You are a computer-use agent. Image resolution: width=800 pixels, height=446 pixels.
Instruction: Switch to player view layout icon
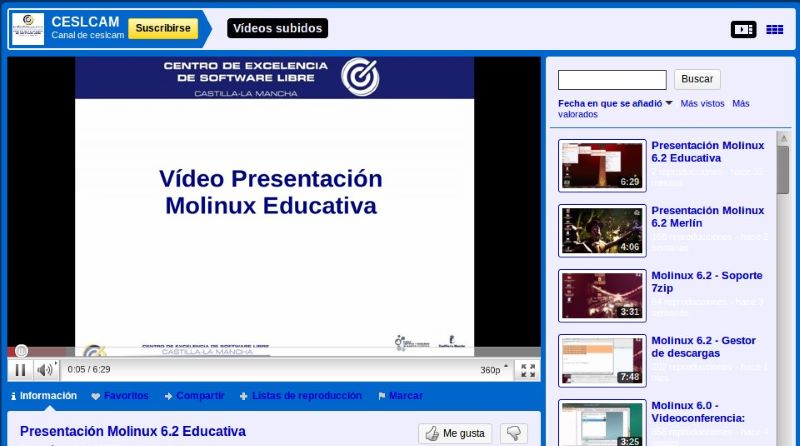tap(743, 30)
